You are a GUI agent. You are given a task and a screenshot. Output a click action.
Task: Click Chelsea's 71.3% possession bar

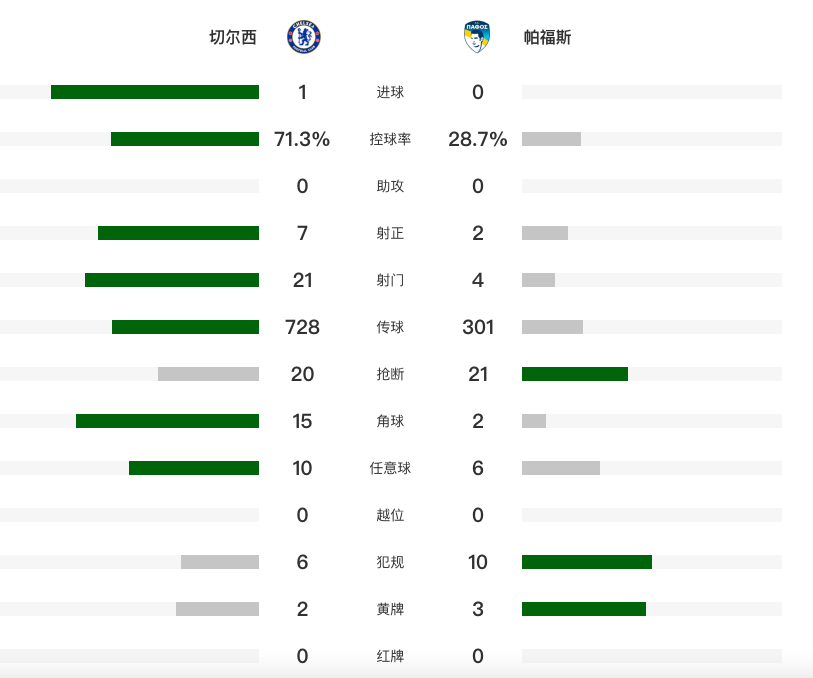pos(185,139)
